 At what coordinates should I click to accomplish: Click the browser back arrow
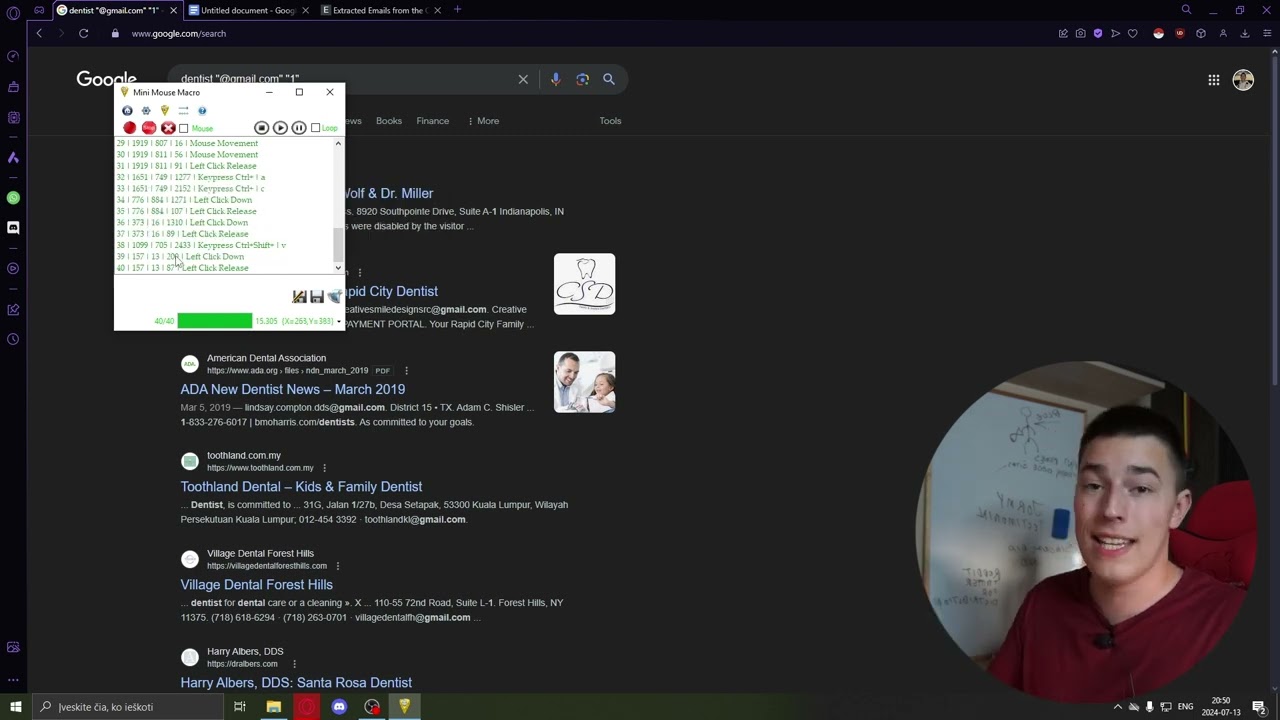[39, 33]
